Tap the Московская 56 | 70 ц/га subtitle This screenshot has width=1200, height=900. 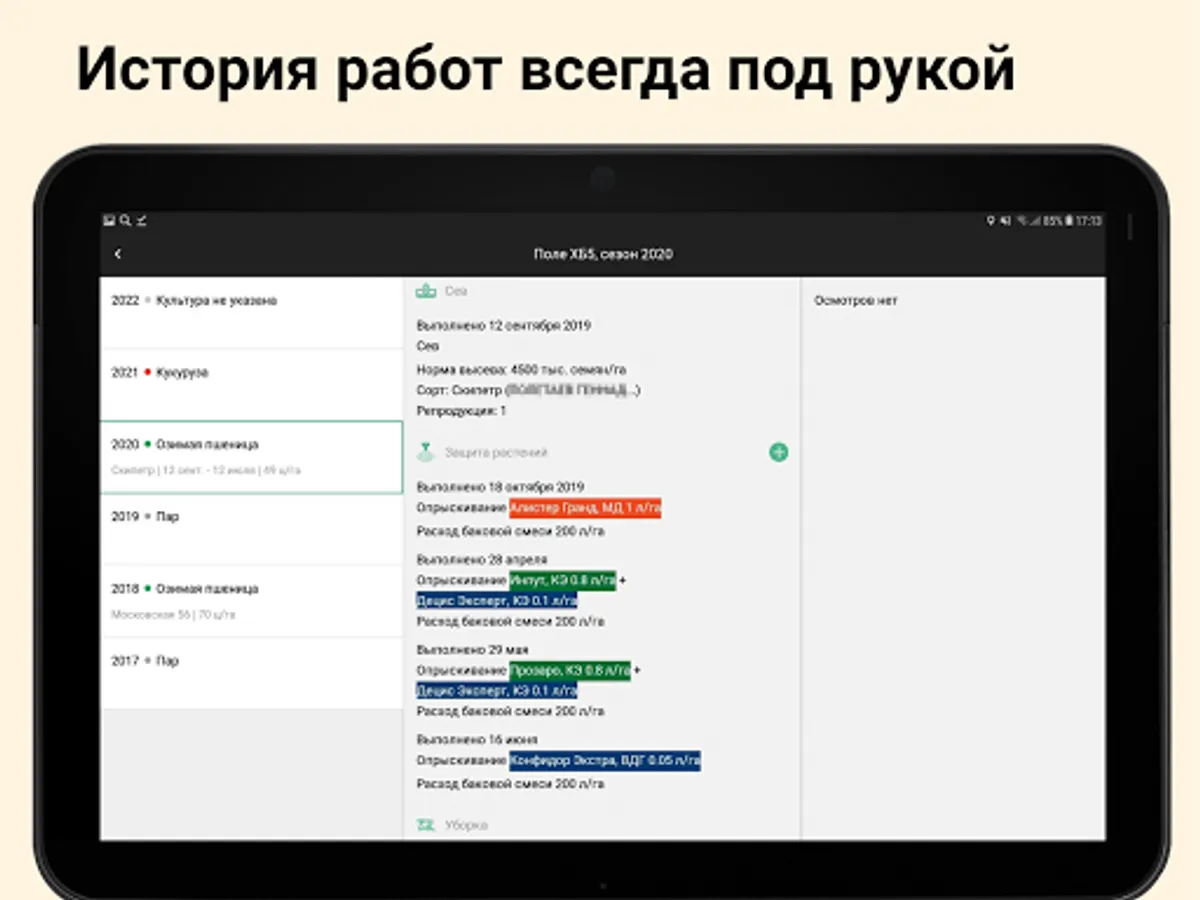[x=173, y=614]
